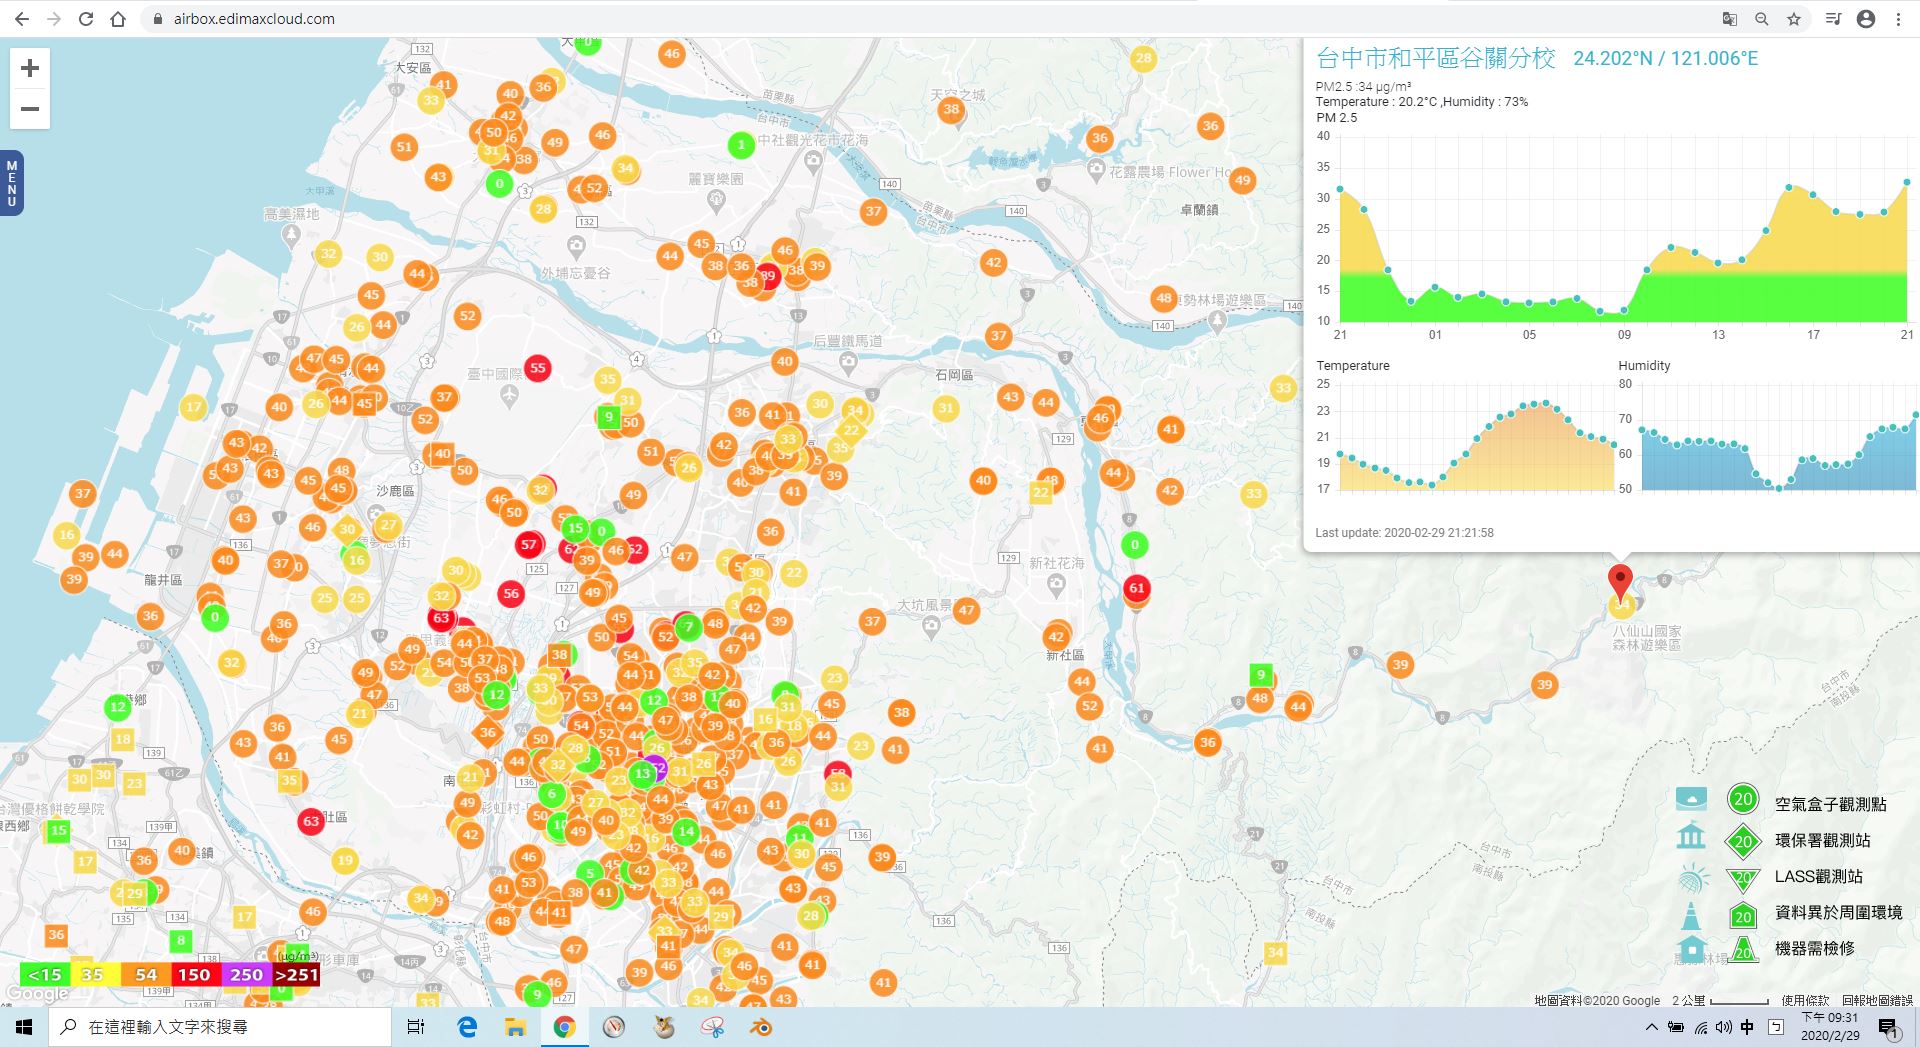Select the green 1 sensor marker
Screen dimensions: 1920x1047
pyautogui.click(x=741, y=145)
